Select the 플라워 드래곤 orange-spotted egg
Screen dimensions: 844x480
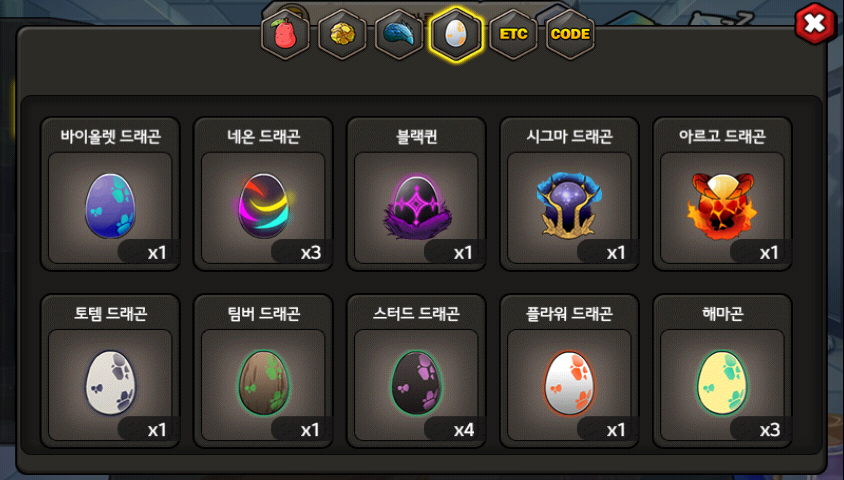pyautogui.click(x=569, y=383)
